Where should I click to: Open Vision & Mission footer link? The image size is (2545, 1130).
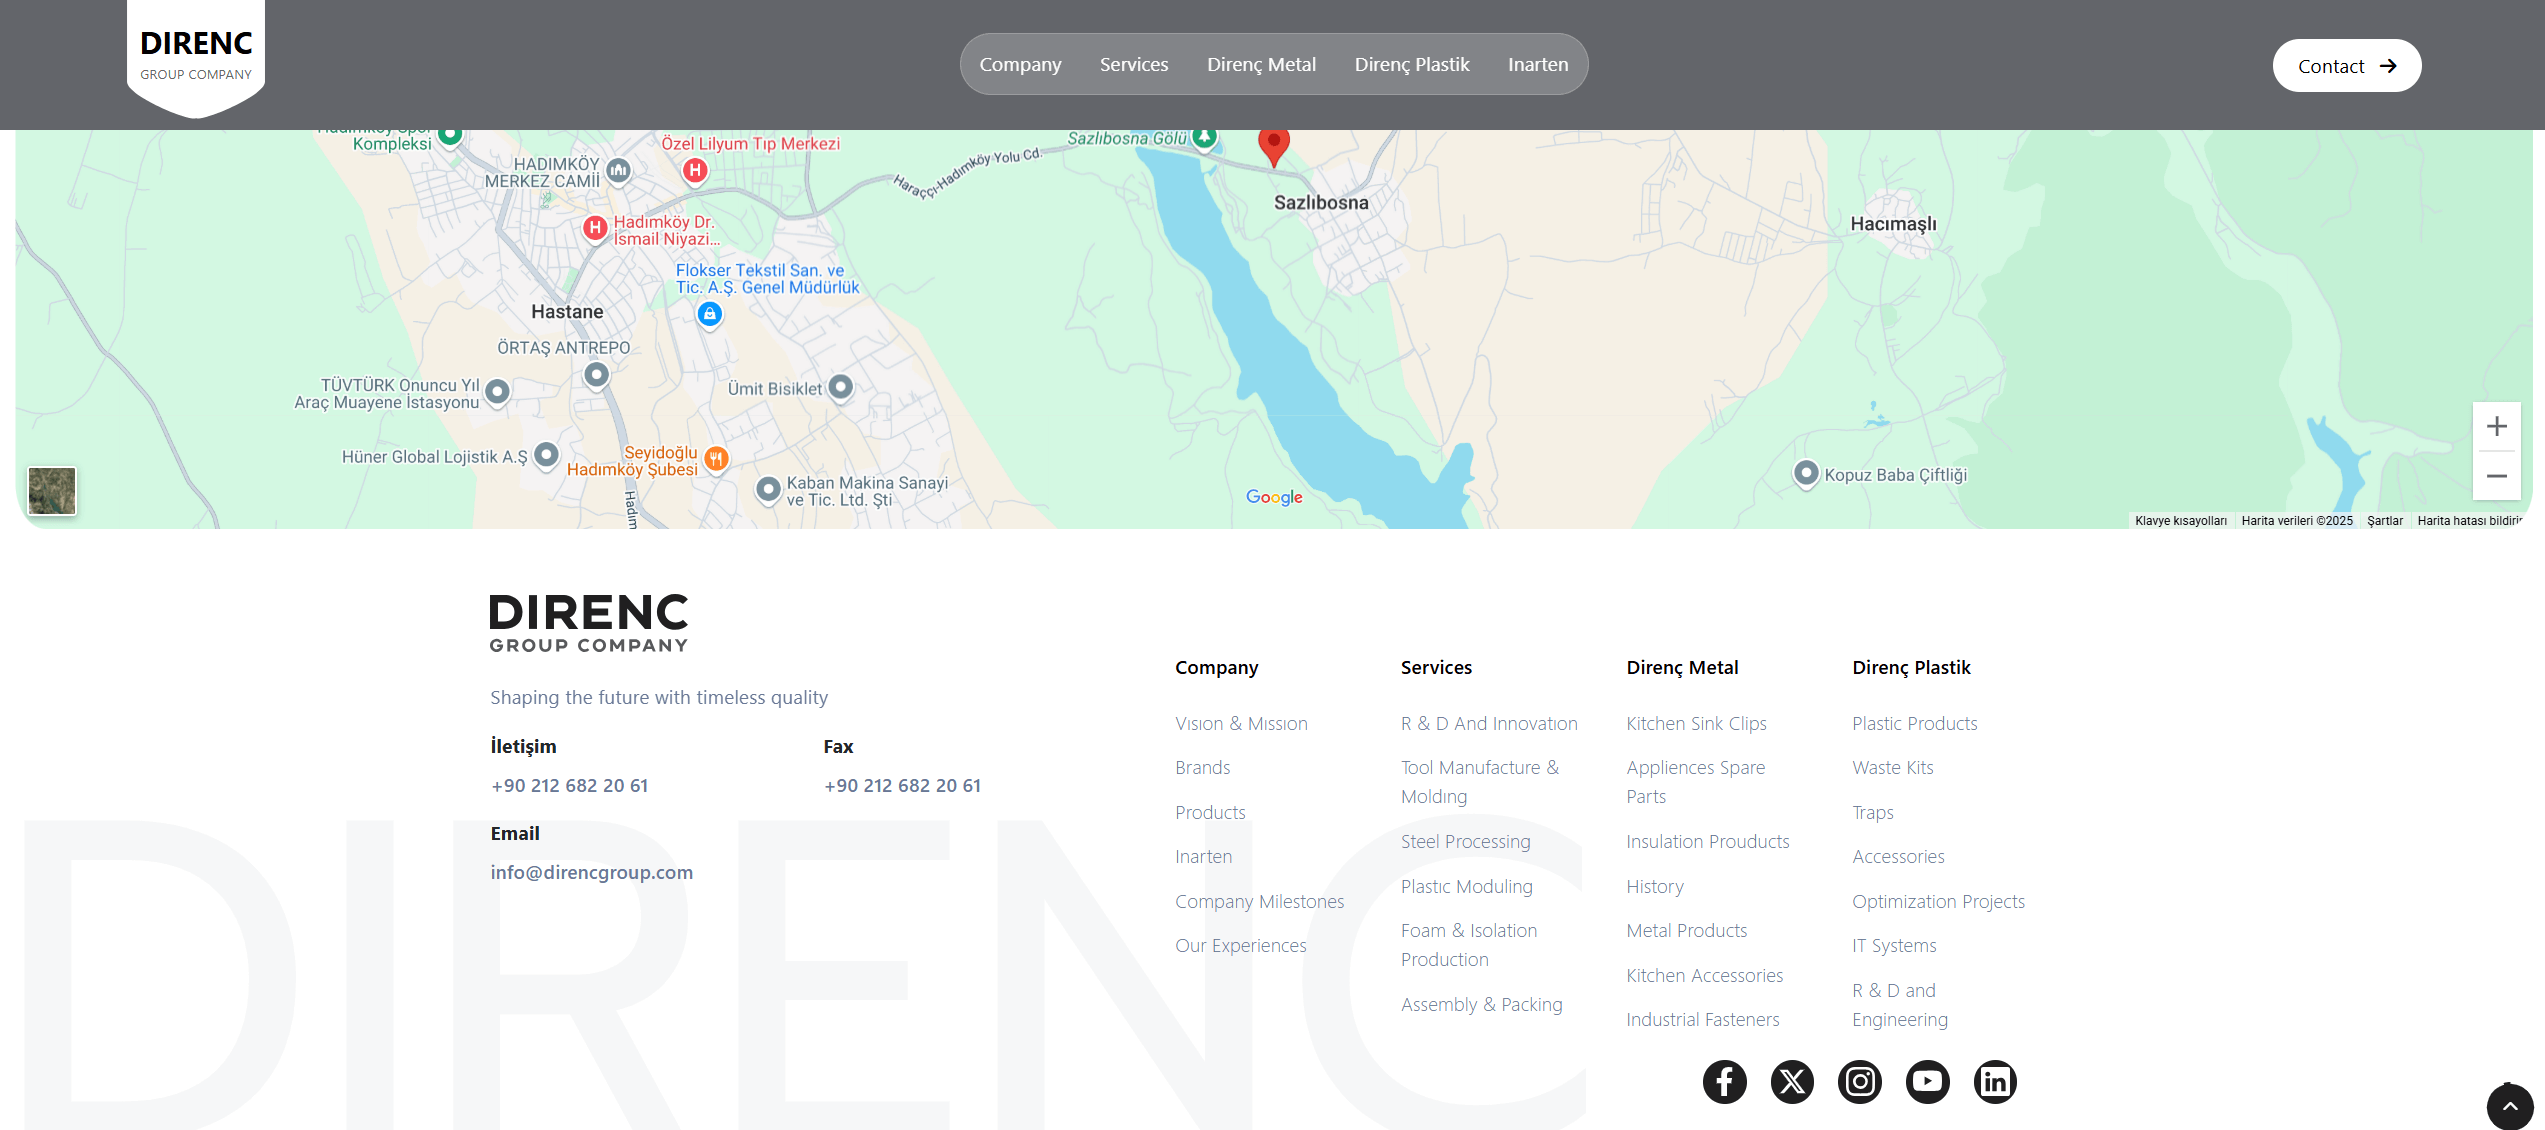[x=1241, y=723]
